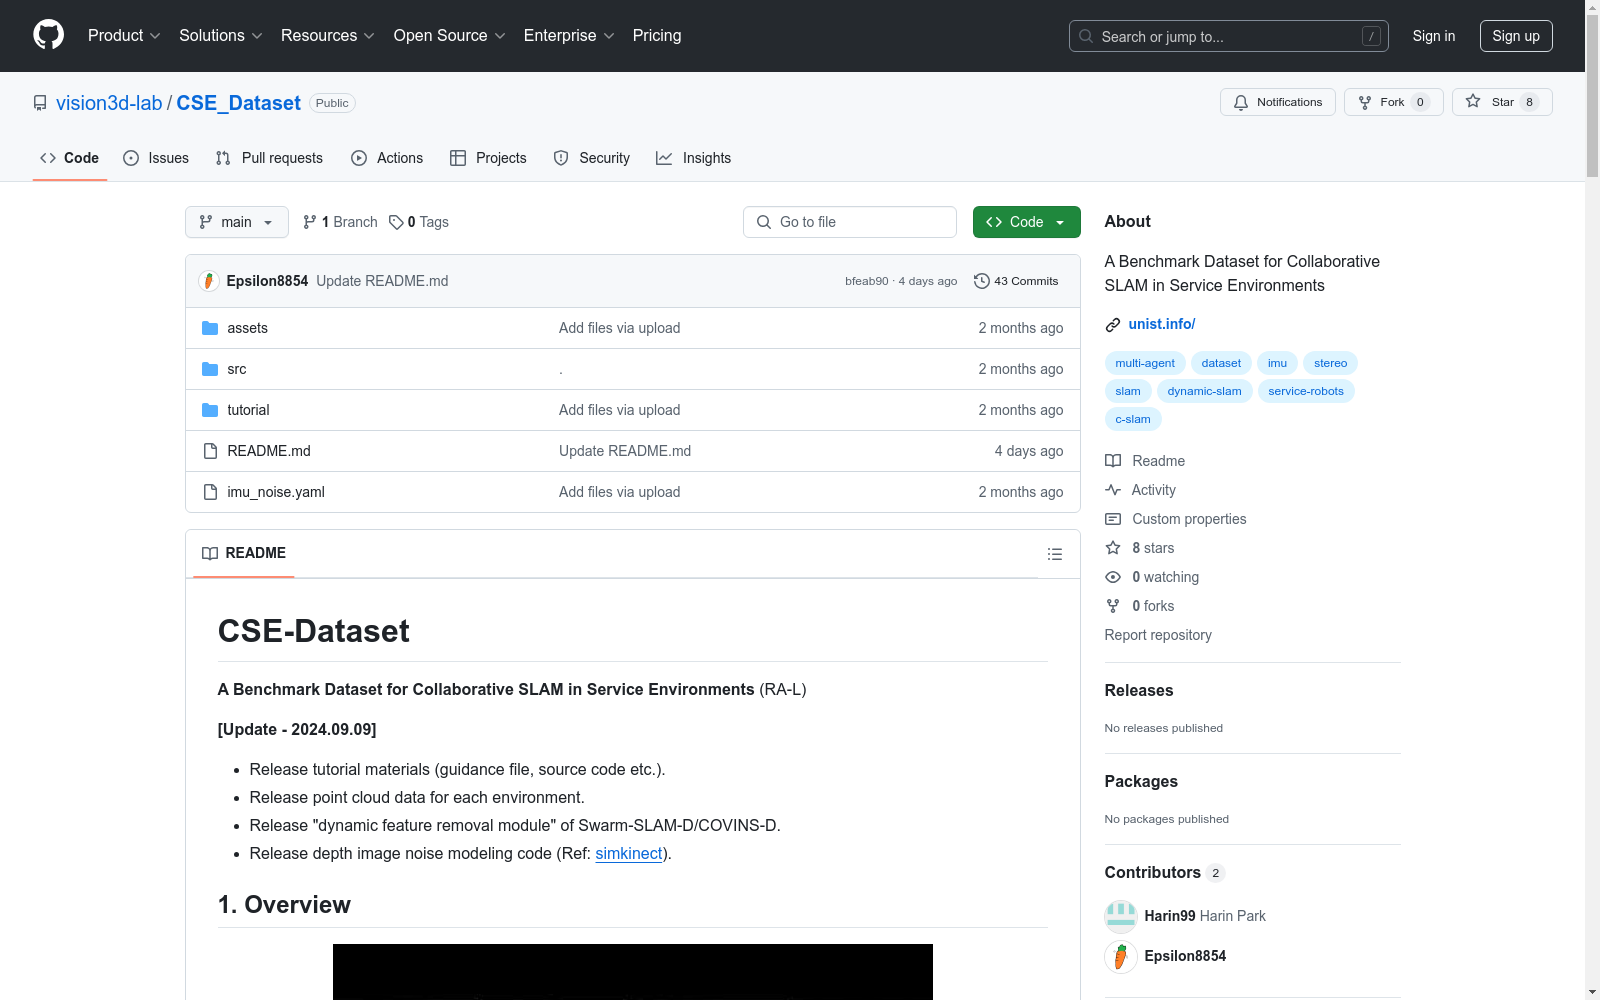Viewport: 1600px width, 1000px height.
Task: Click the fork icon beside 0 forks
Action: click(x=1113, y=606)
